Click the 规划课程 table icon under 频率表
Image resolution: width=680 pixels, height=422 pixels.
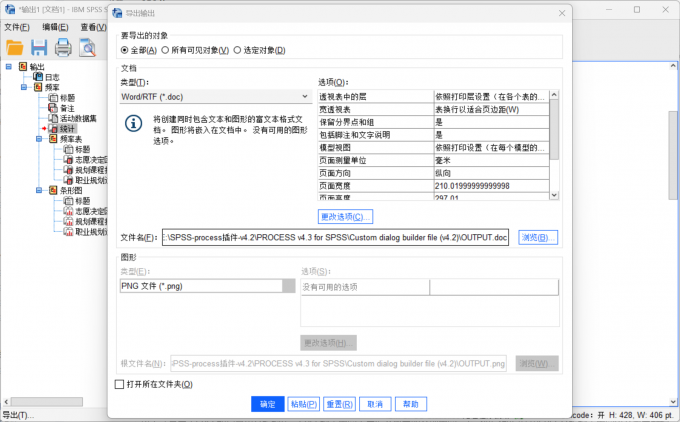68,170
